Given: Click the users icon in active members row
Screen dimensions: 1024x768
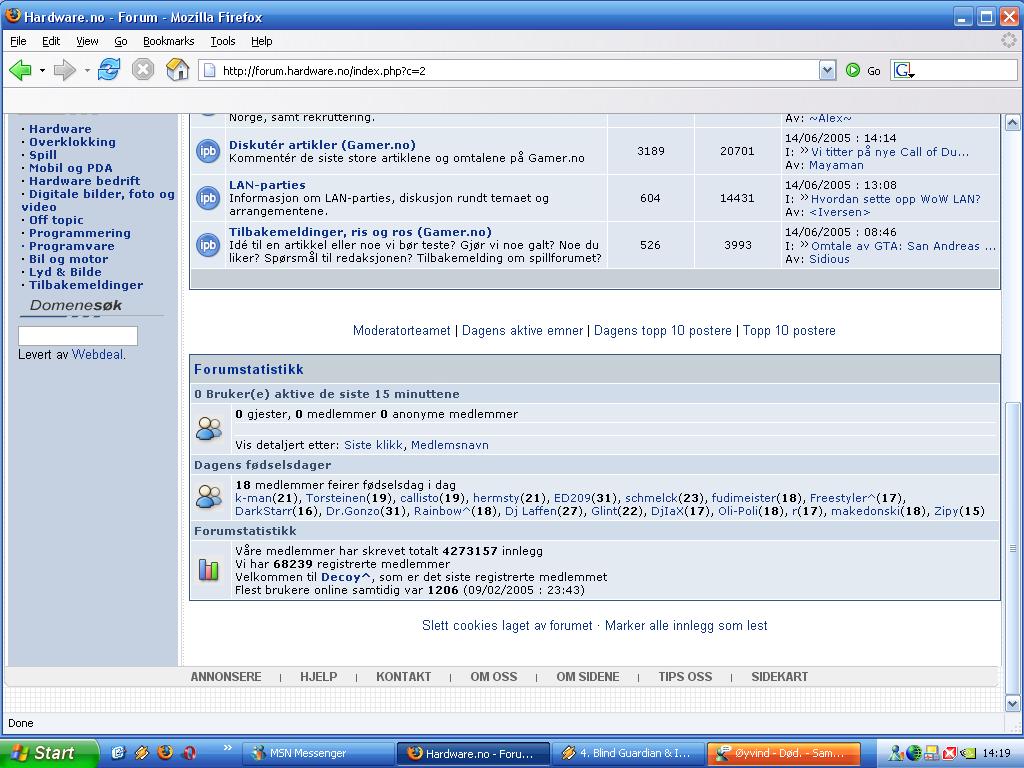Looking at the screenshot, I should point(209,429).
